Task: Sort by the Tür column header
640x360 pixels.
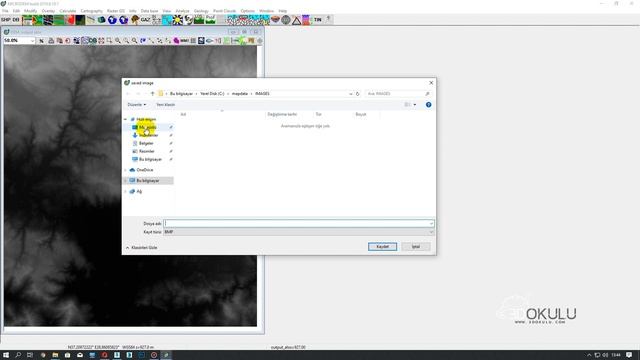Action: point(318,115)
